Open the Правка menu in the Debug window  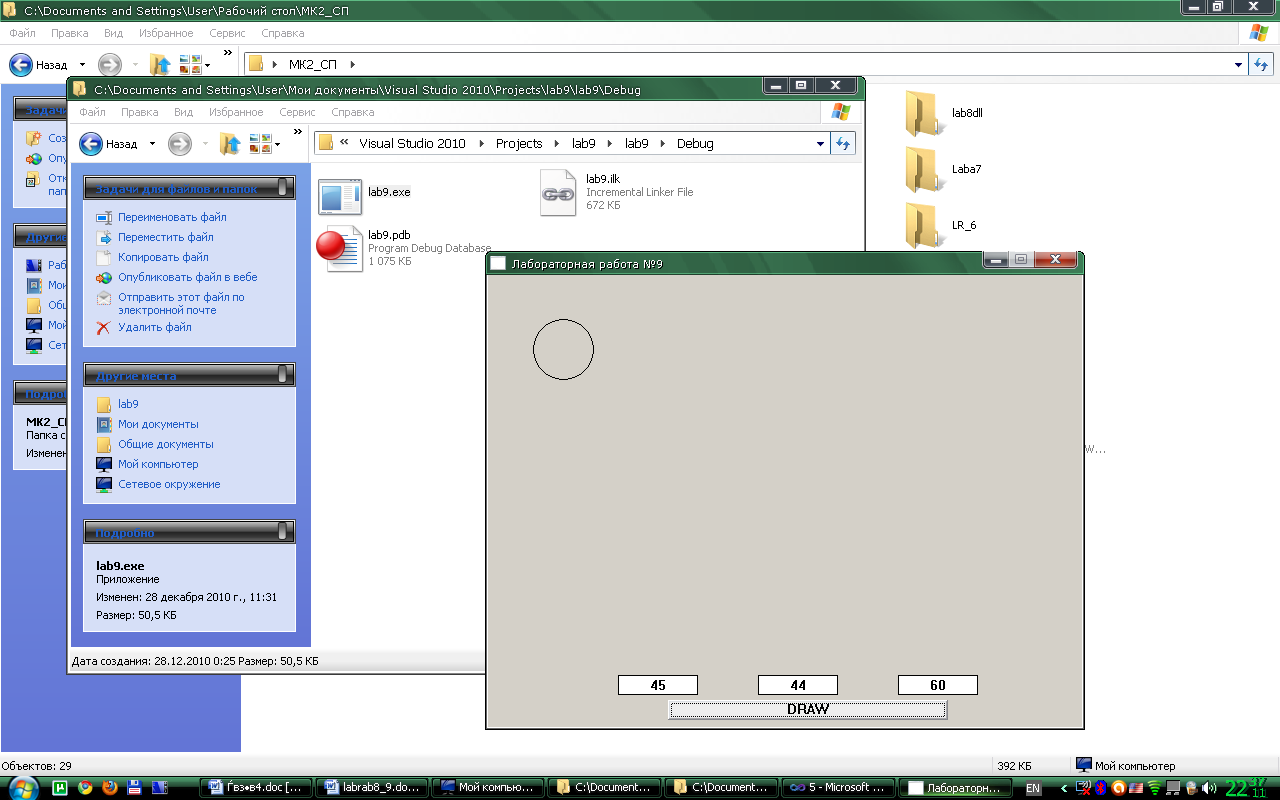[x=140, y=113]
